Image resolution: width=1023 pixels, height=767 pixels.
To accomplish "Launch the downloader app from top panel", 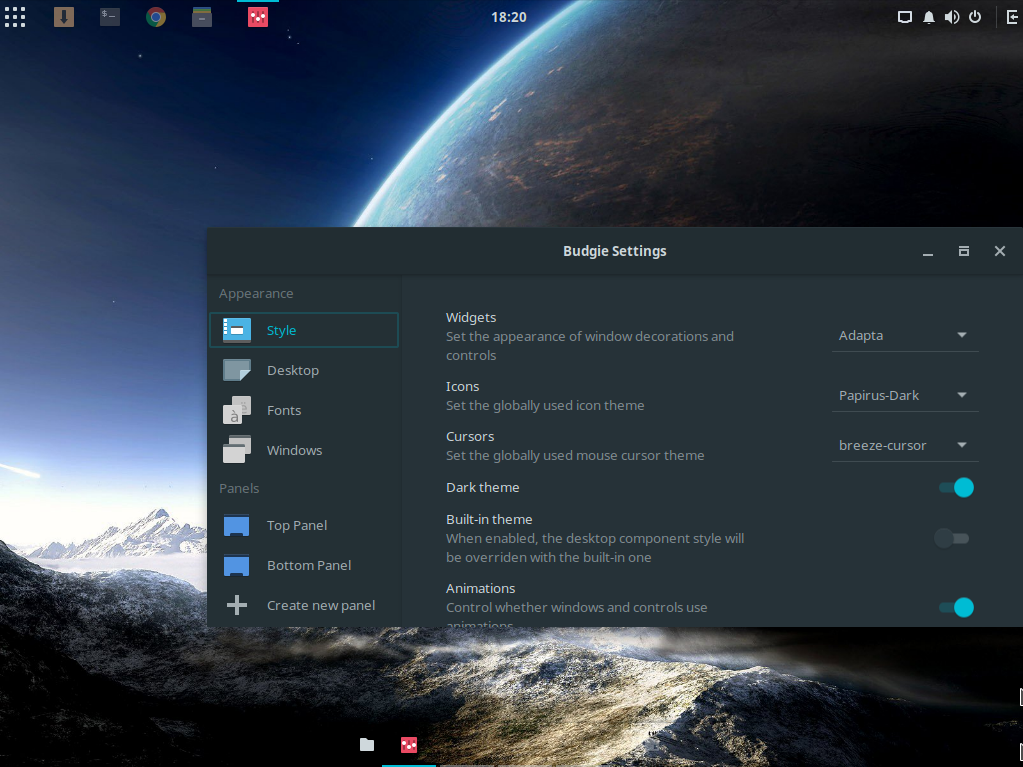I will tap(63, 17).
